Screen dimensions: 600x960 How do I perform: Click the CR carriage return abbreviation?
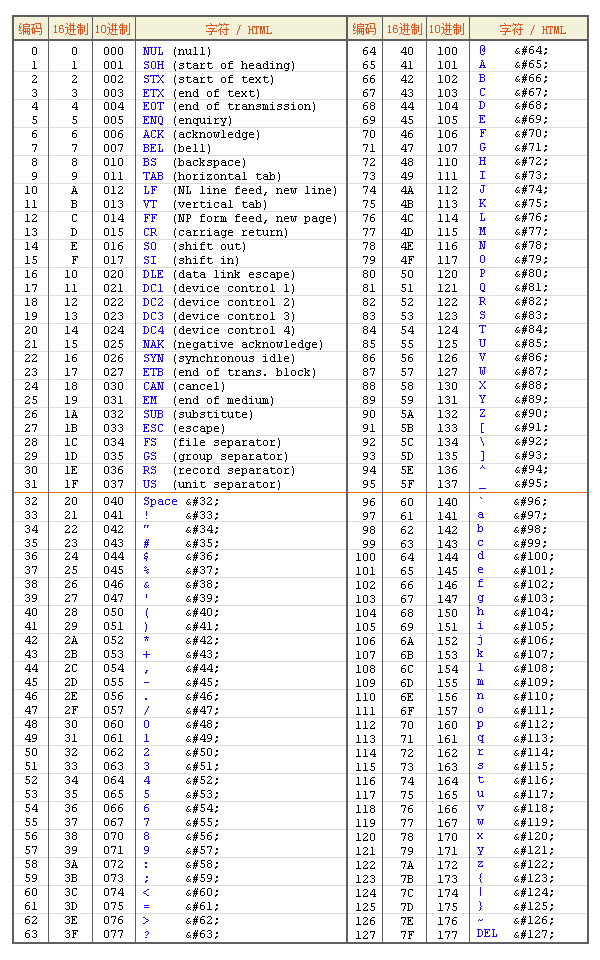(150, 232)
